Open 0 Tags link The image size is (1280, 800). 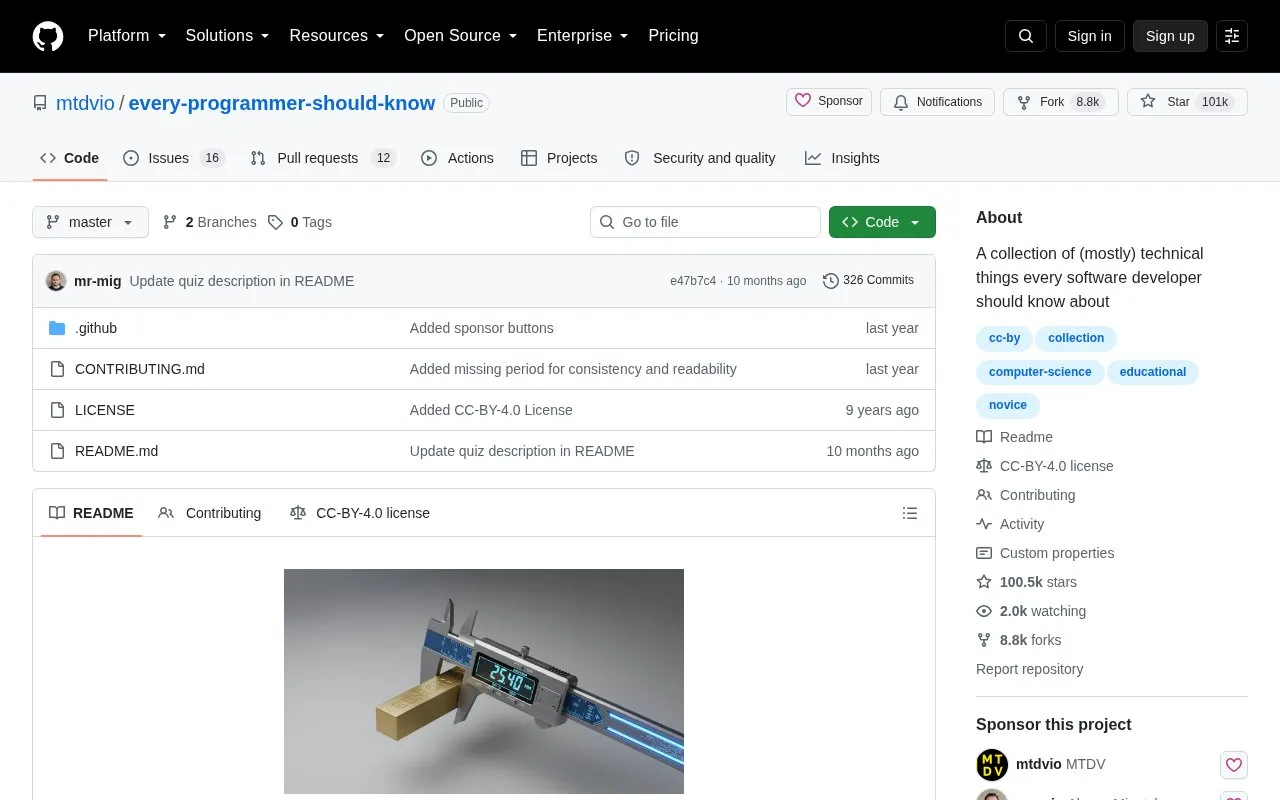pyautogui.click(x=300, y=222)
